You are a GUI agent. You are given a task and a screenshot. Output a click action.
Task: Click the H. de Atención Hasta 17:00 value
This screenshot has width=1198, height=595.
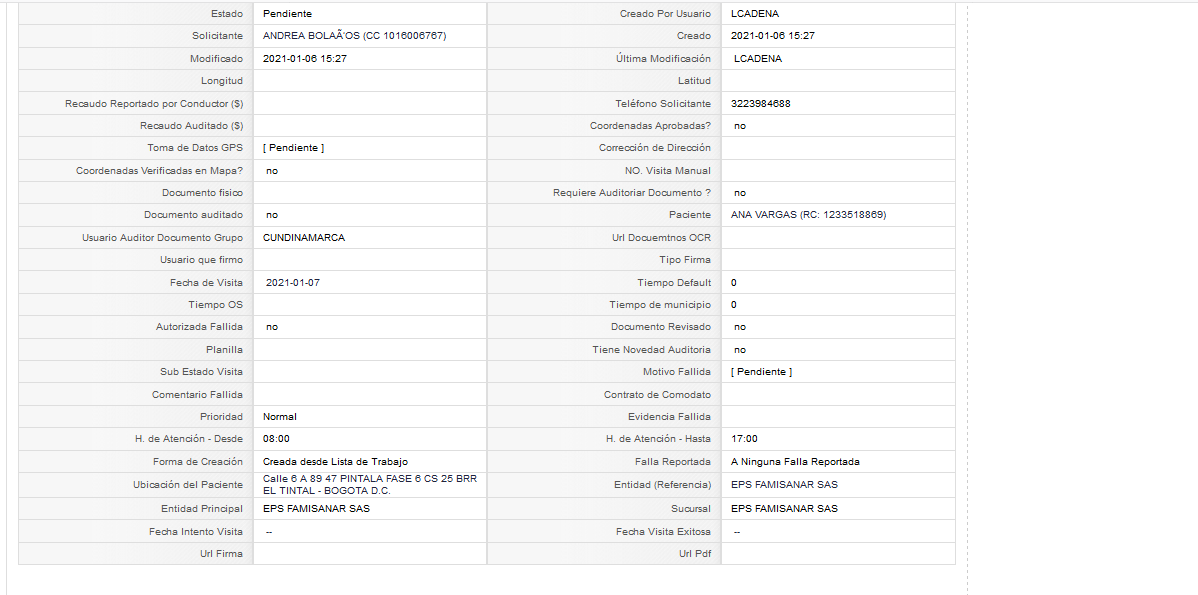coord(744,439)
